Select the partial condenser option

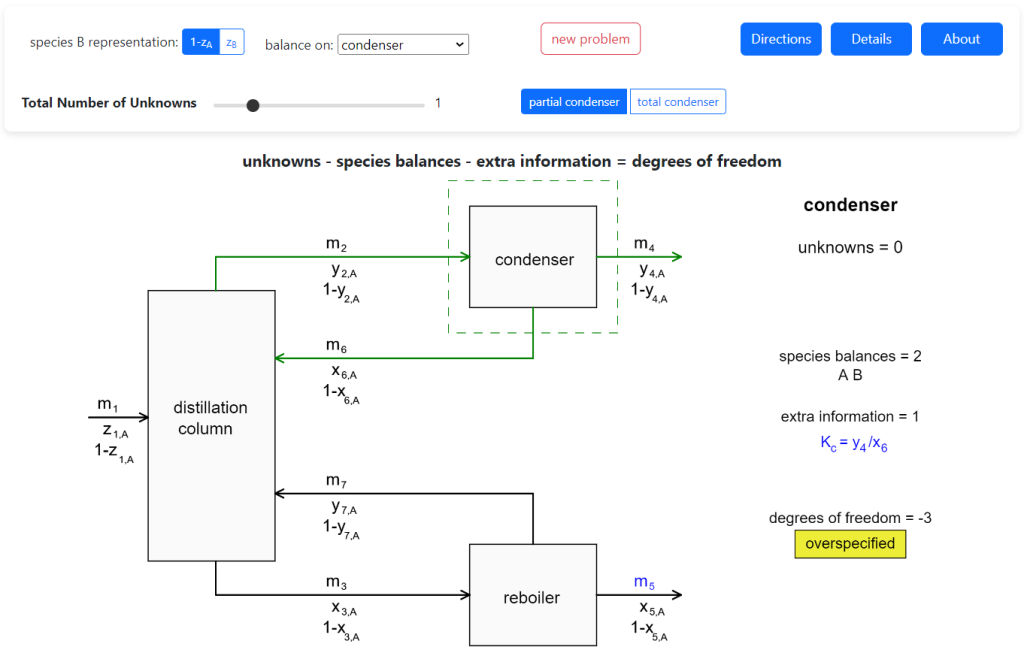click(x=574, y=102)
